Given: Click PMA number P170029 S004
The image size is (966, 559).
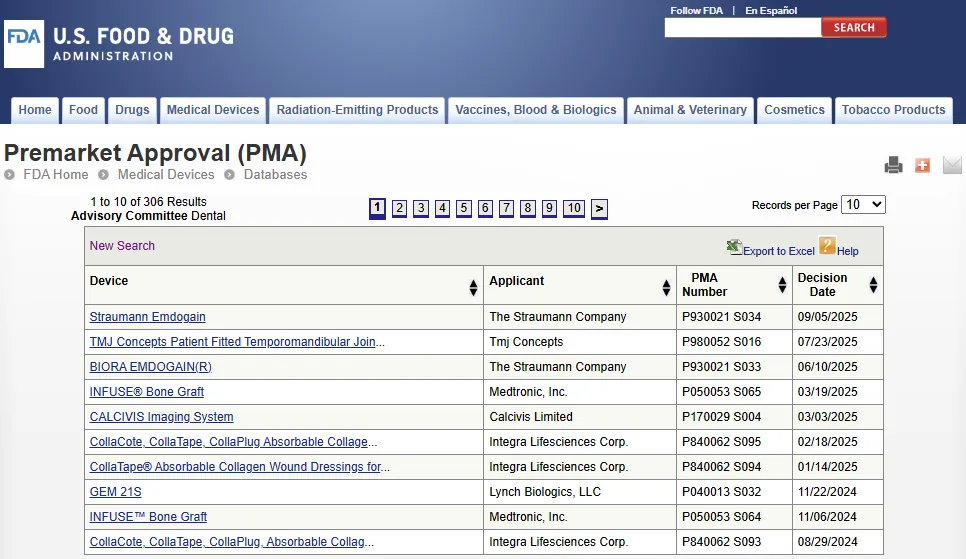Looking at the screenshot, I should click(721, 417).
